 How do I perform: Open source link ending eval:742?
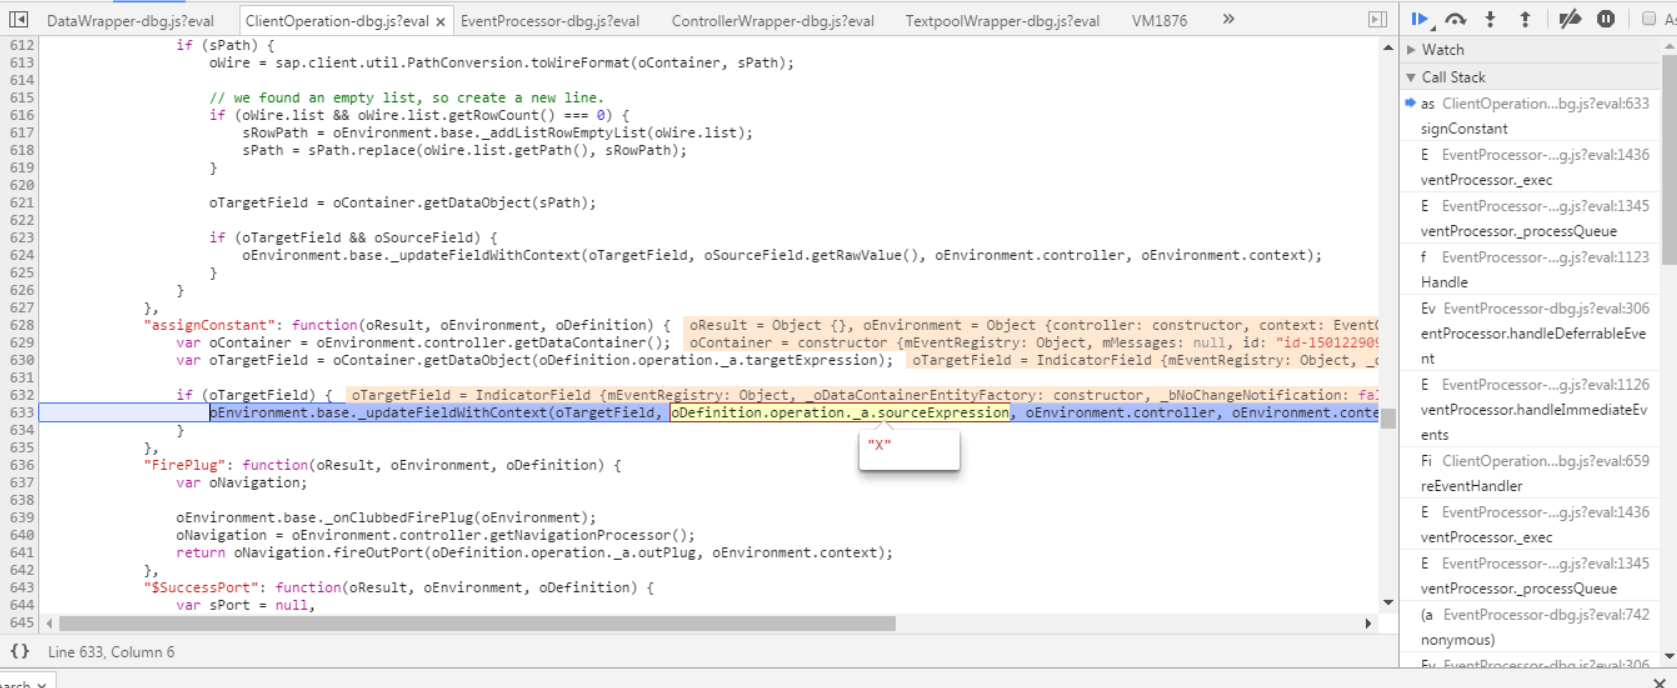pos(1546,615)
